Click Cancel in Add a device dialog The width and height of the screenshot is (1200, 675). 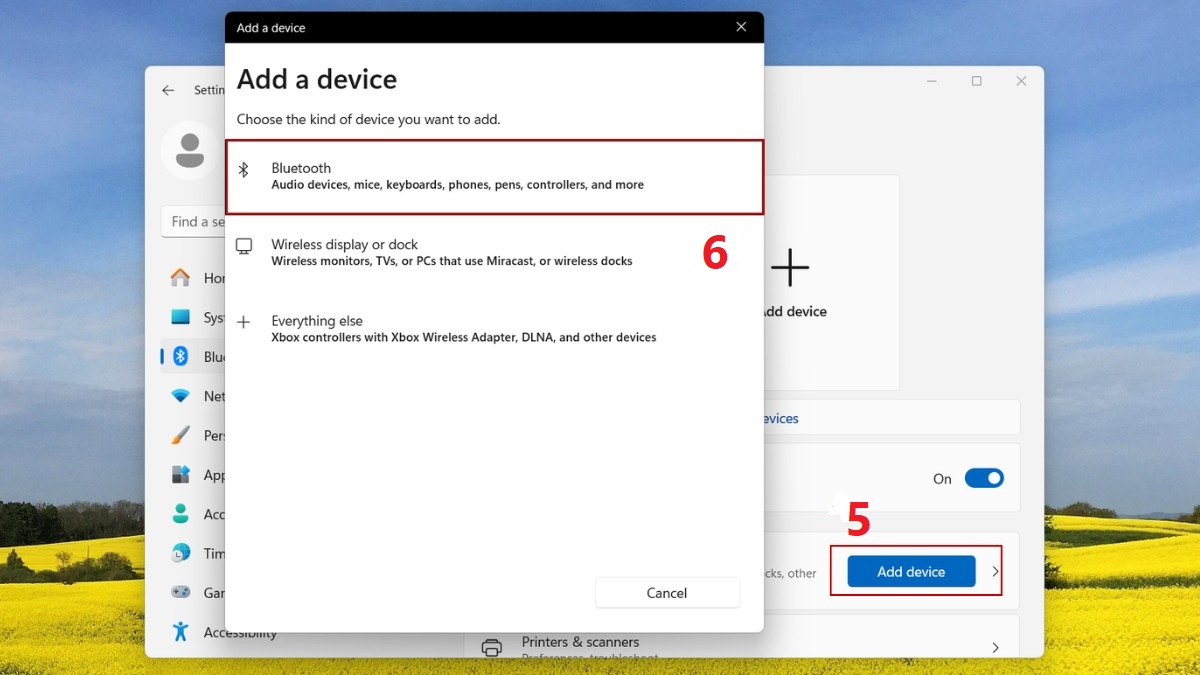pyautogui.click(x=666, y=593)
